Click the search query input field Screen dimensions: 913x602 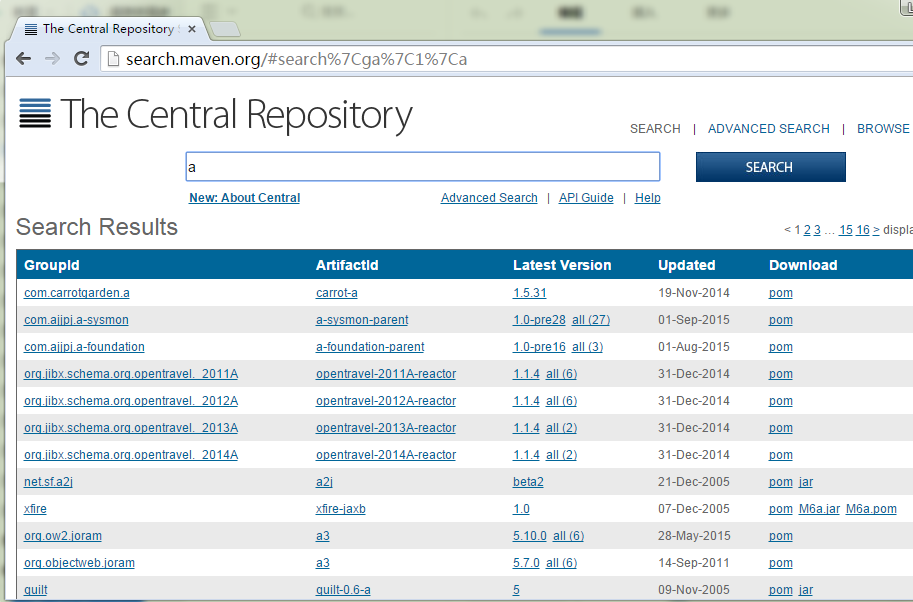422,167
